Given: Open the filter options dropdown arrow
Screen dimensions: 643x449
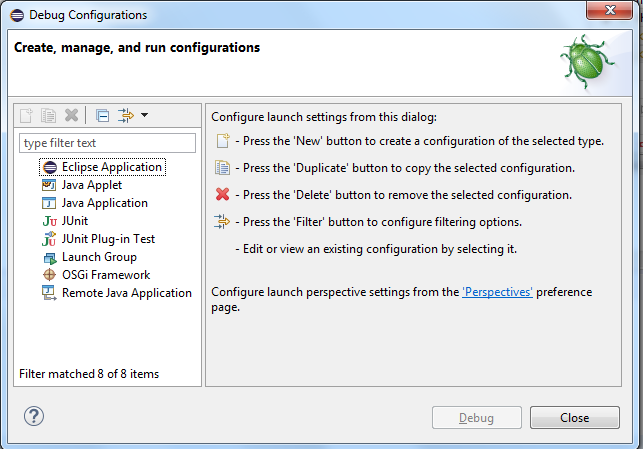Looking at the screenshot, I should (144, 115).
